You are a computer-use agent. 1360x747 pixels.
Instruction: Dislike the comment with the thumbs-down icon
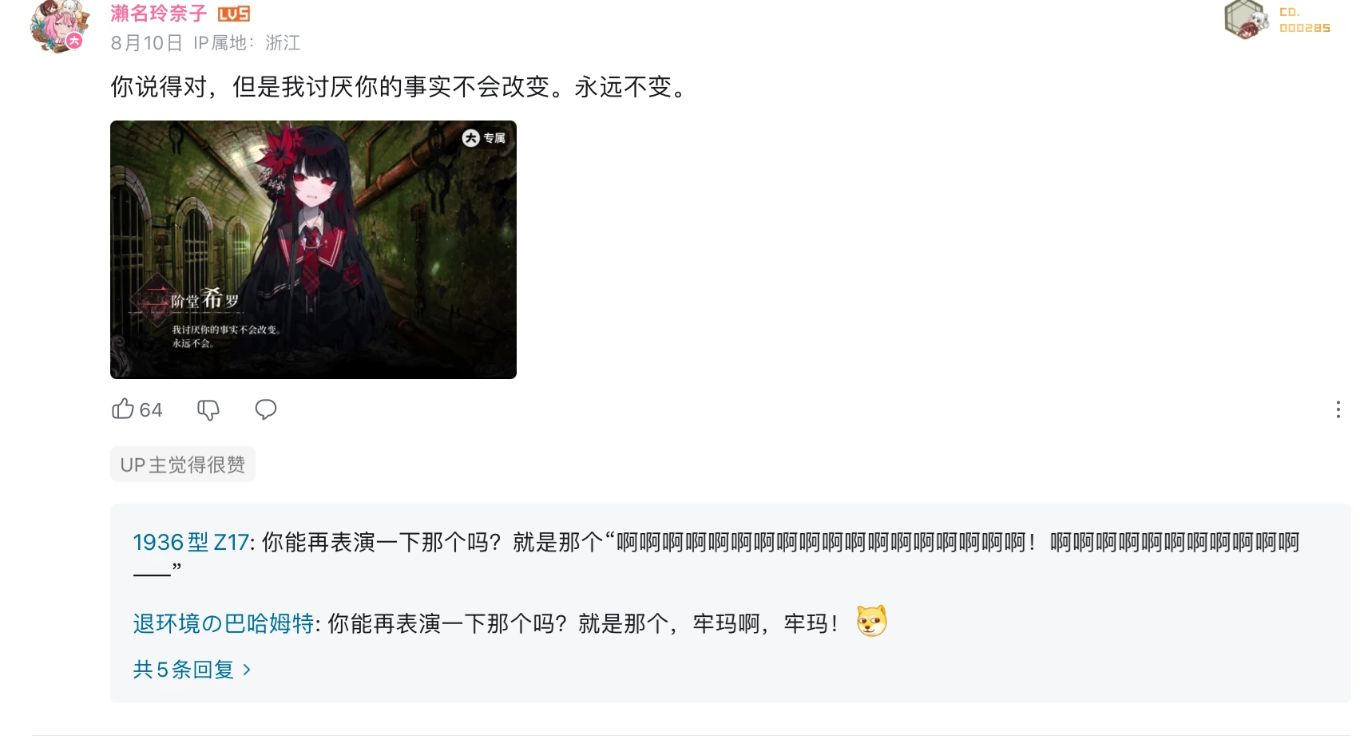[x=208, y=410]
